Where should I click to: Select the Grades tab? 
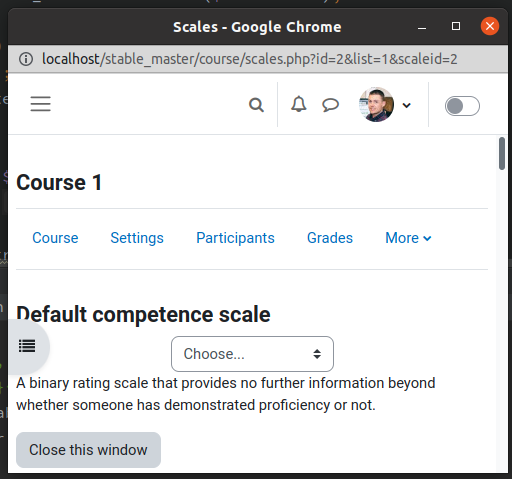point(330,238)
